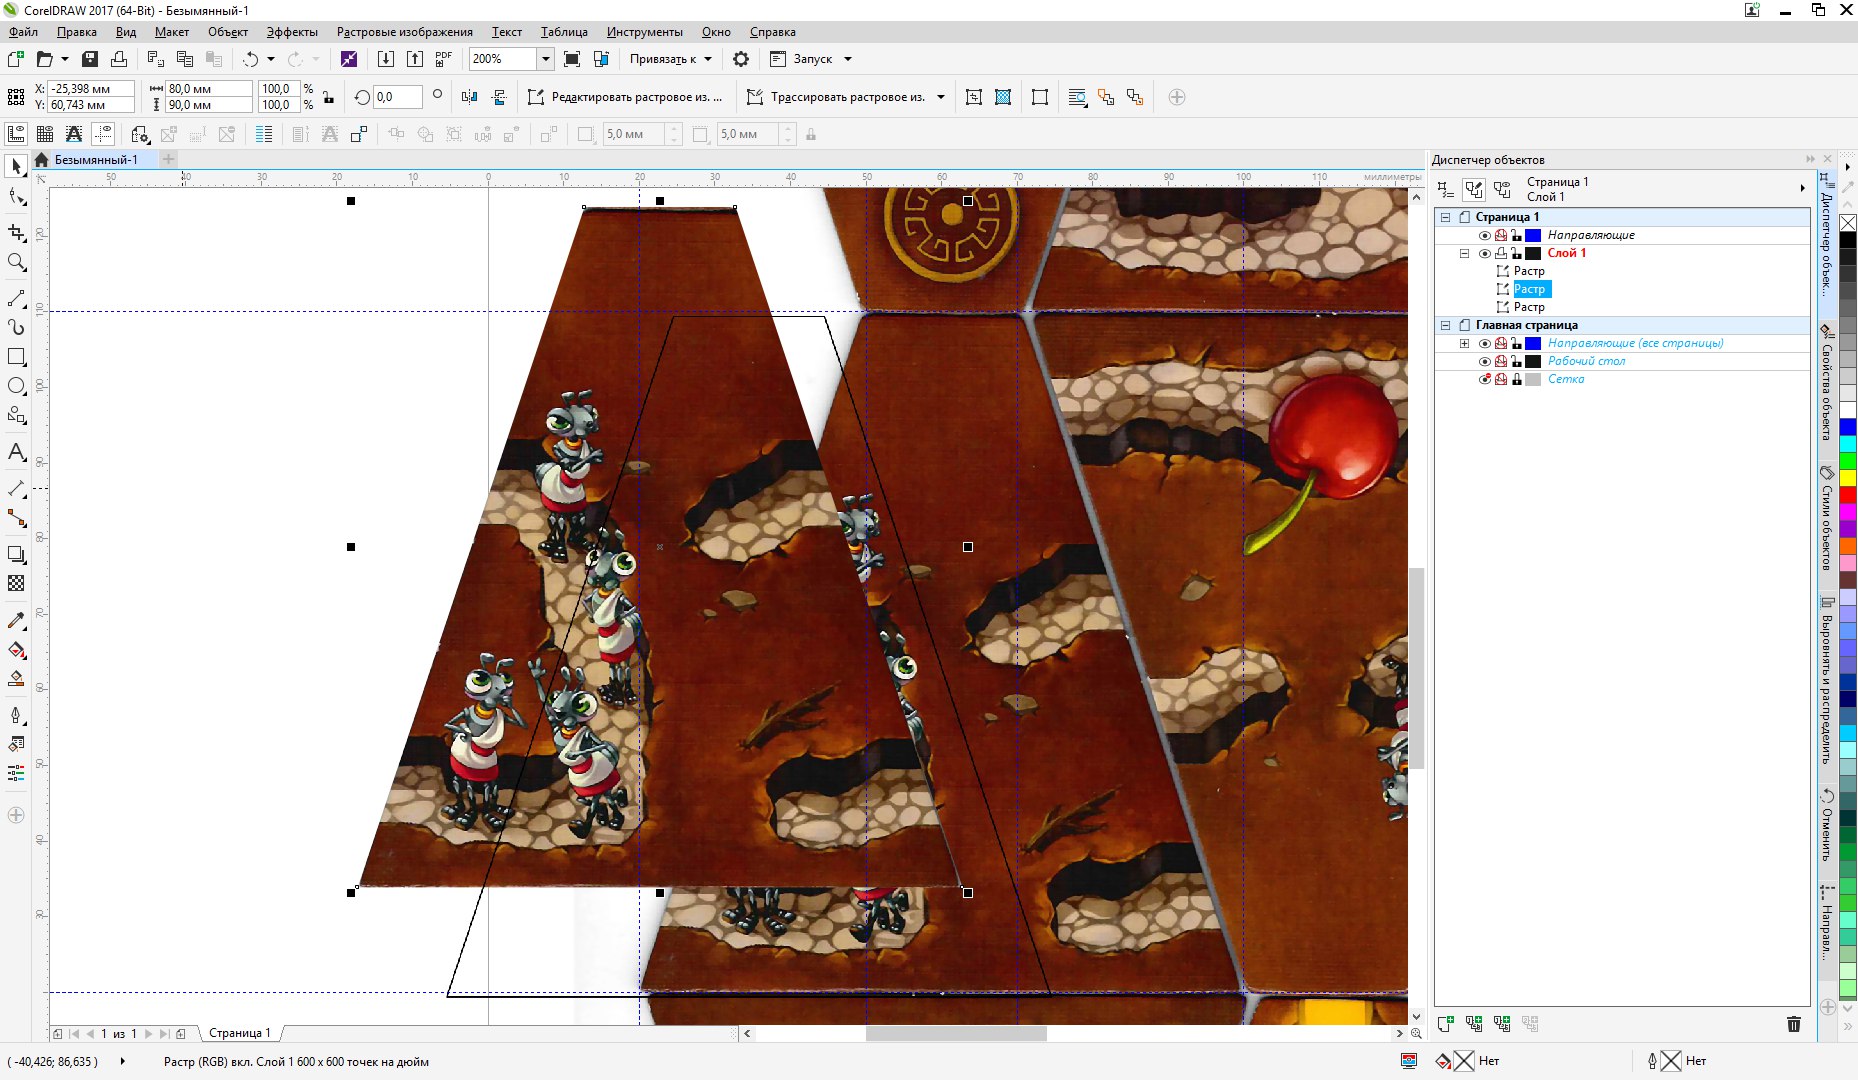Click the rotation angle field showing 0,0

(398, 97)
